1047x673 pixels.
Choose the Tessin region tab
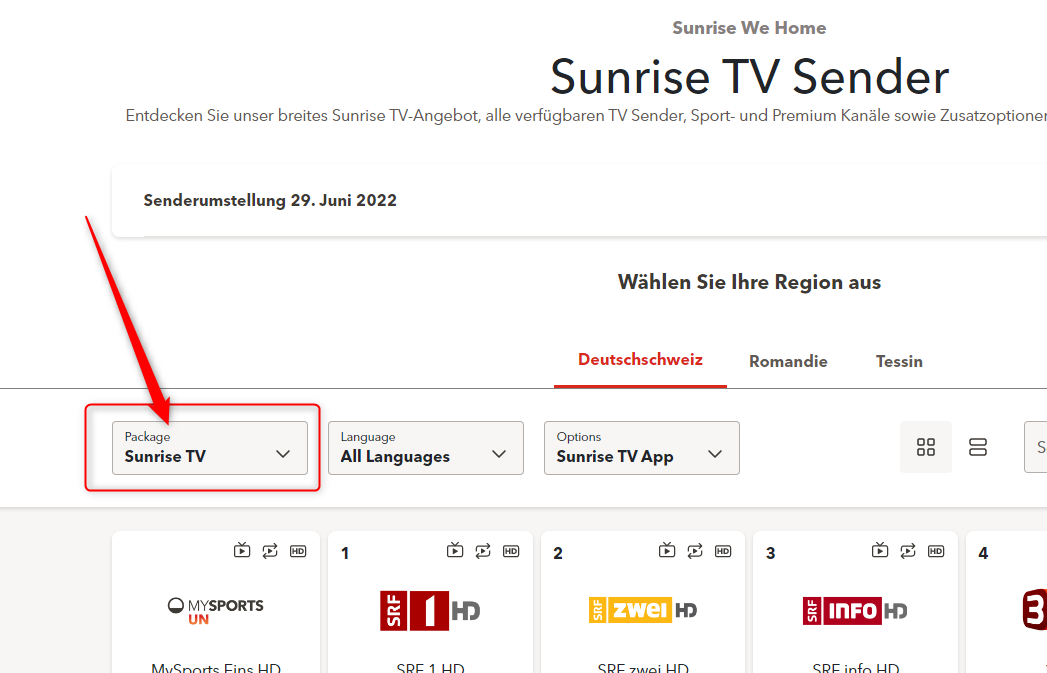coord(899,361)
